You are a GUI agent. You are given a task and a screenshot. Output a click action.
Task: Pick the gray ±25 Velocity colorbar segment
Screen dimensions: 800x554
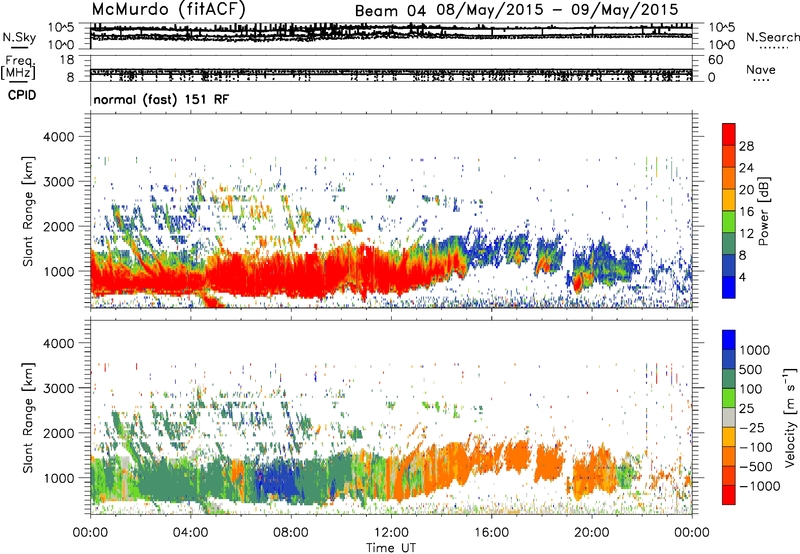click(x=729, y=417)
